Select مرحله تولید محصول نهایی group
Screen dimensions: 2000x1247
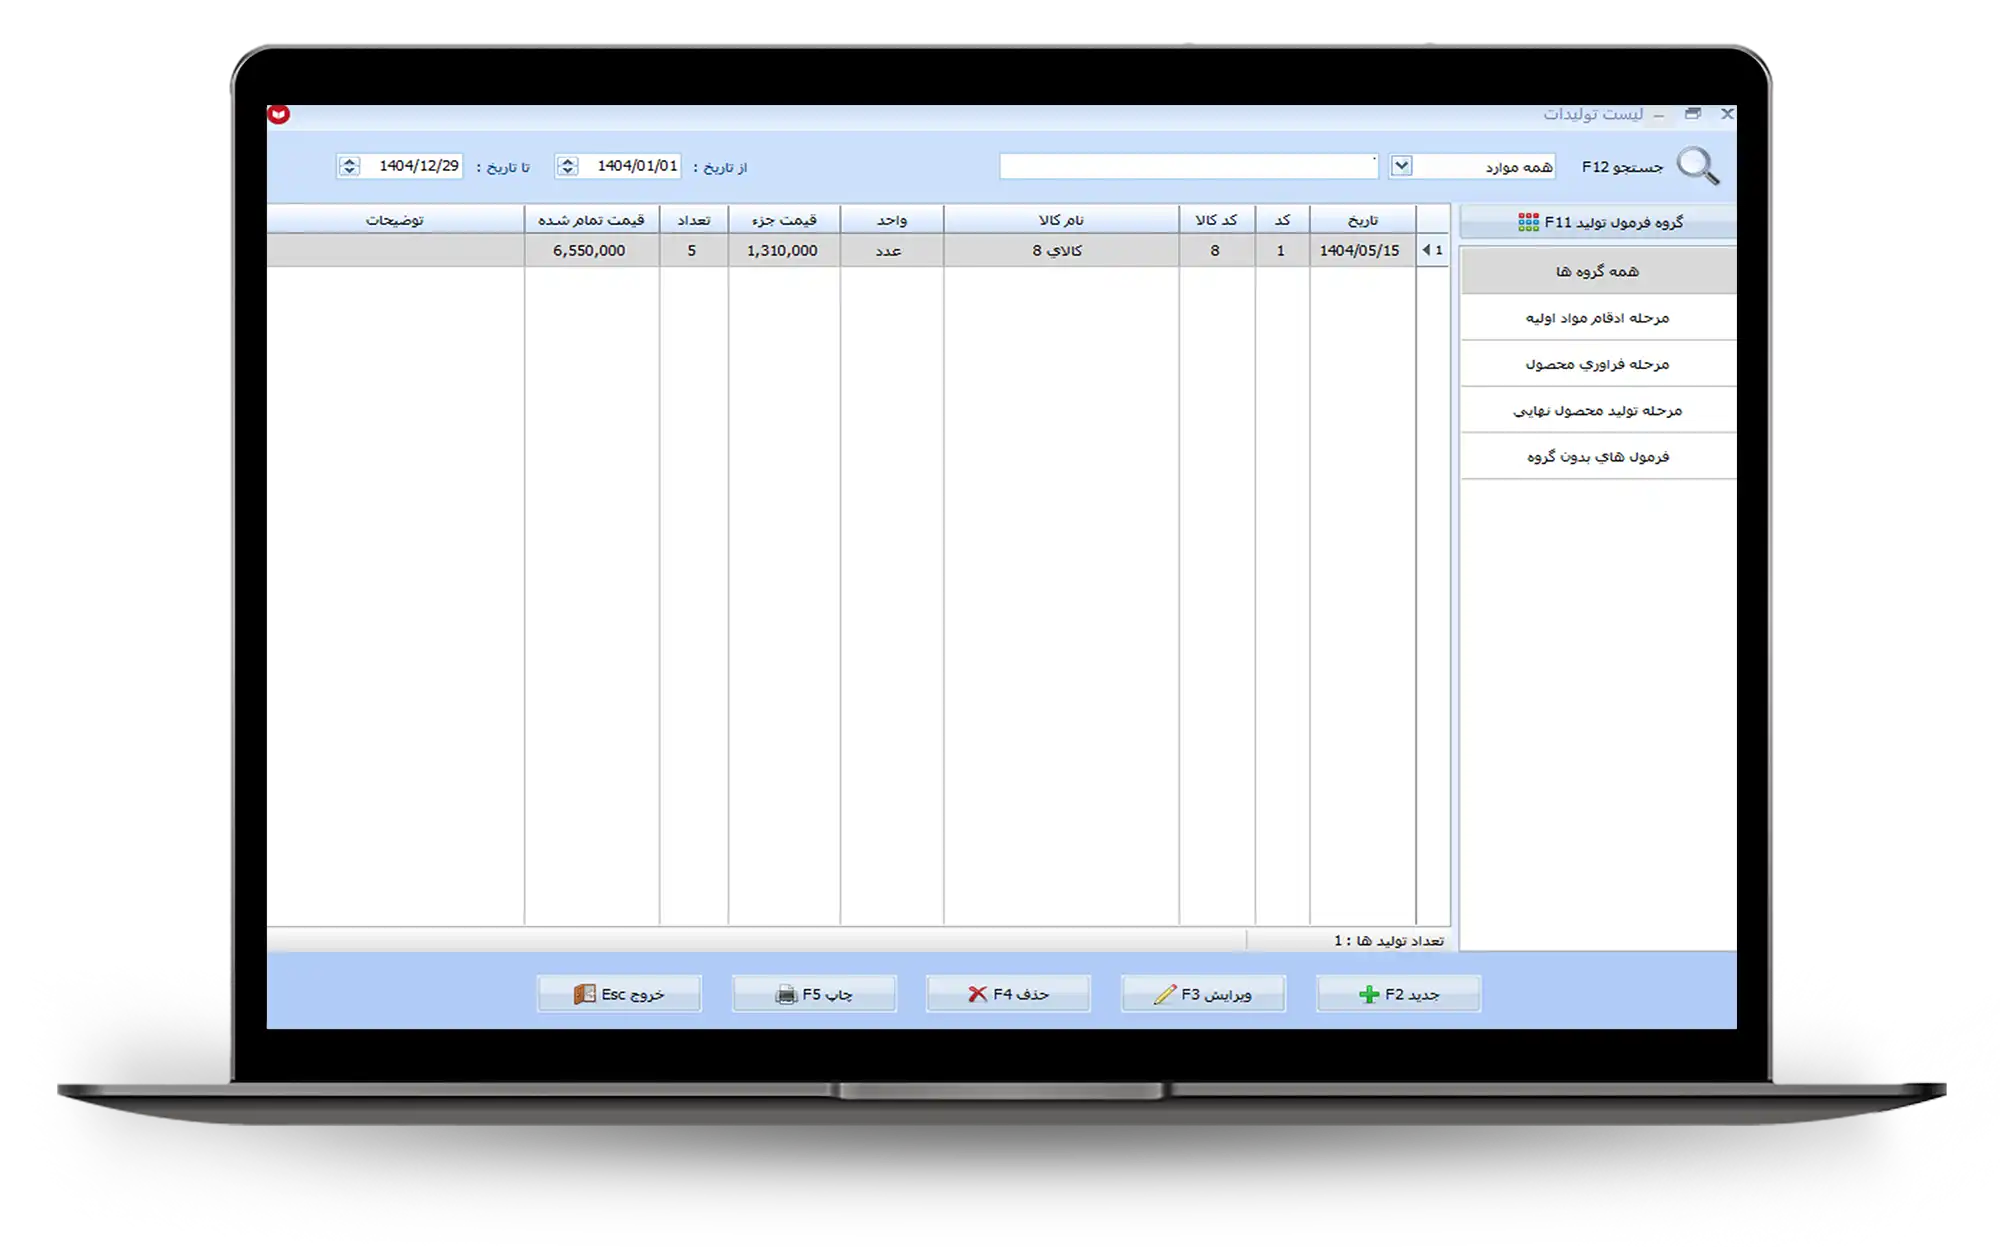pyautogui.click(x=1597, y=410)
